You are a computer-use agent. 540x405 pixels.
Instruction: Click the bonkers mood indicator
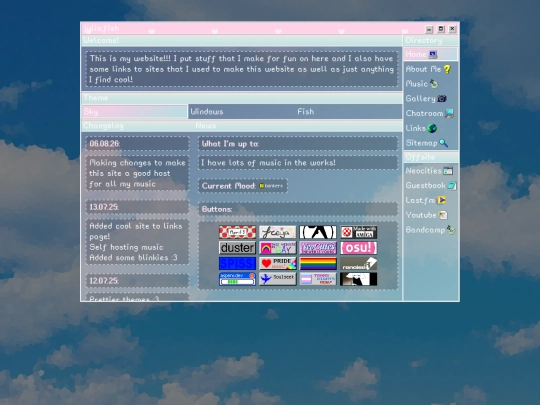point(271,186)
